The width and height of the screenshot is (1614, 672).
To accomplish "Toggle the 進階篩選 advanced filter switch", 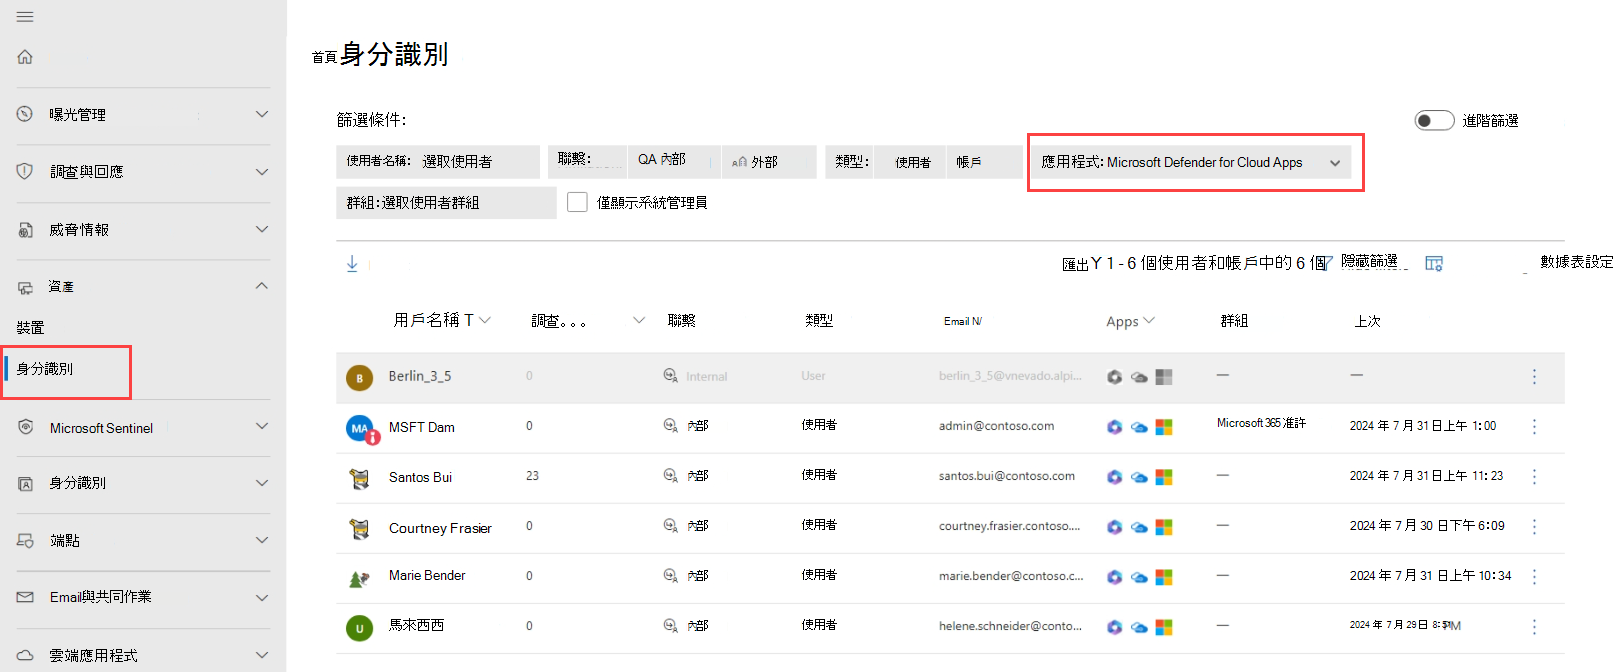I will click(1434, 120).
